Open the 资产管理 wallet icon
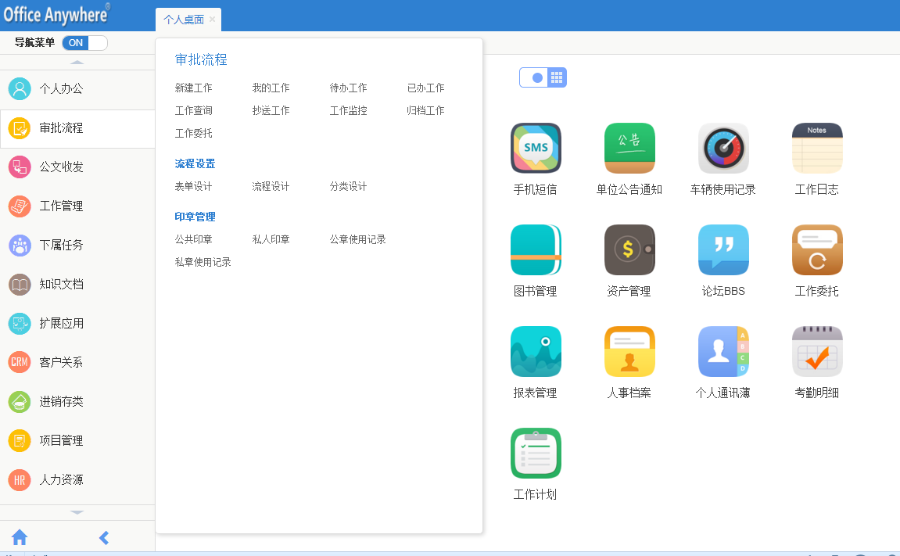The height and width of the screenshot is (556, 900). 629,250
